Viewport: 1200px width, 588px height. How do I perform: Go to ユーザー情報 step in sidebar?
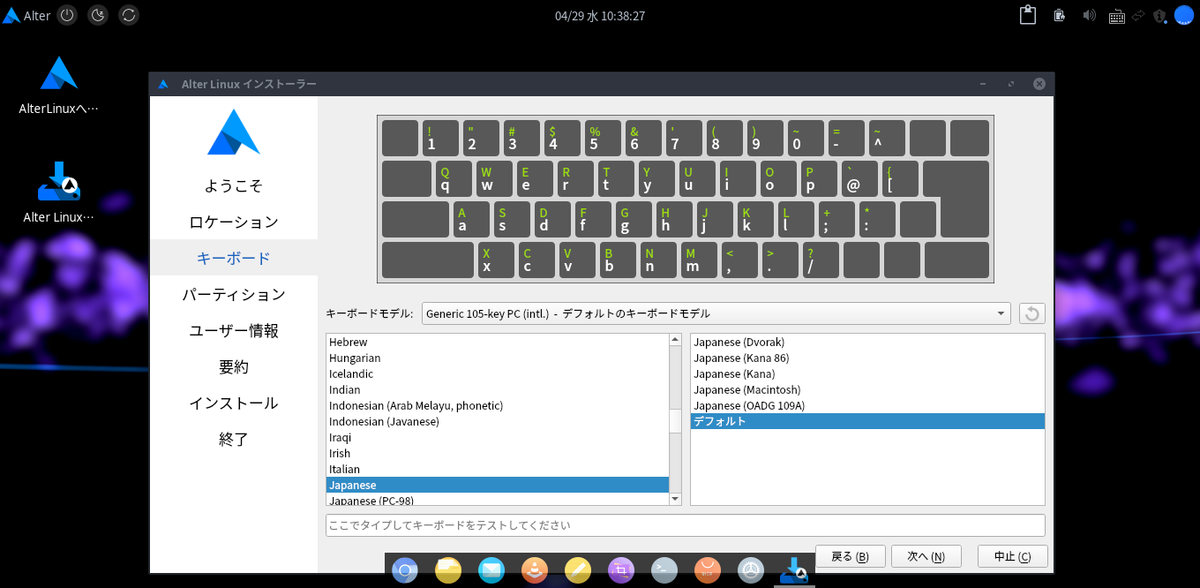tap(234, 331)
